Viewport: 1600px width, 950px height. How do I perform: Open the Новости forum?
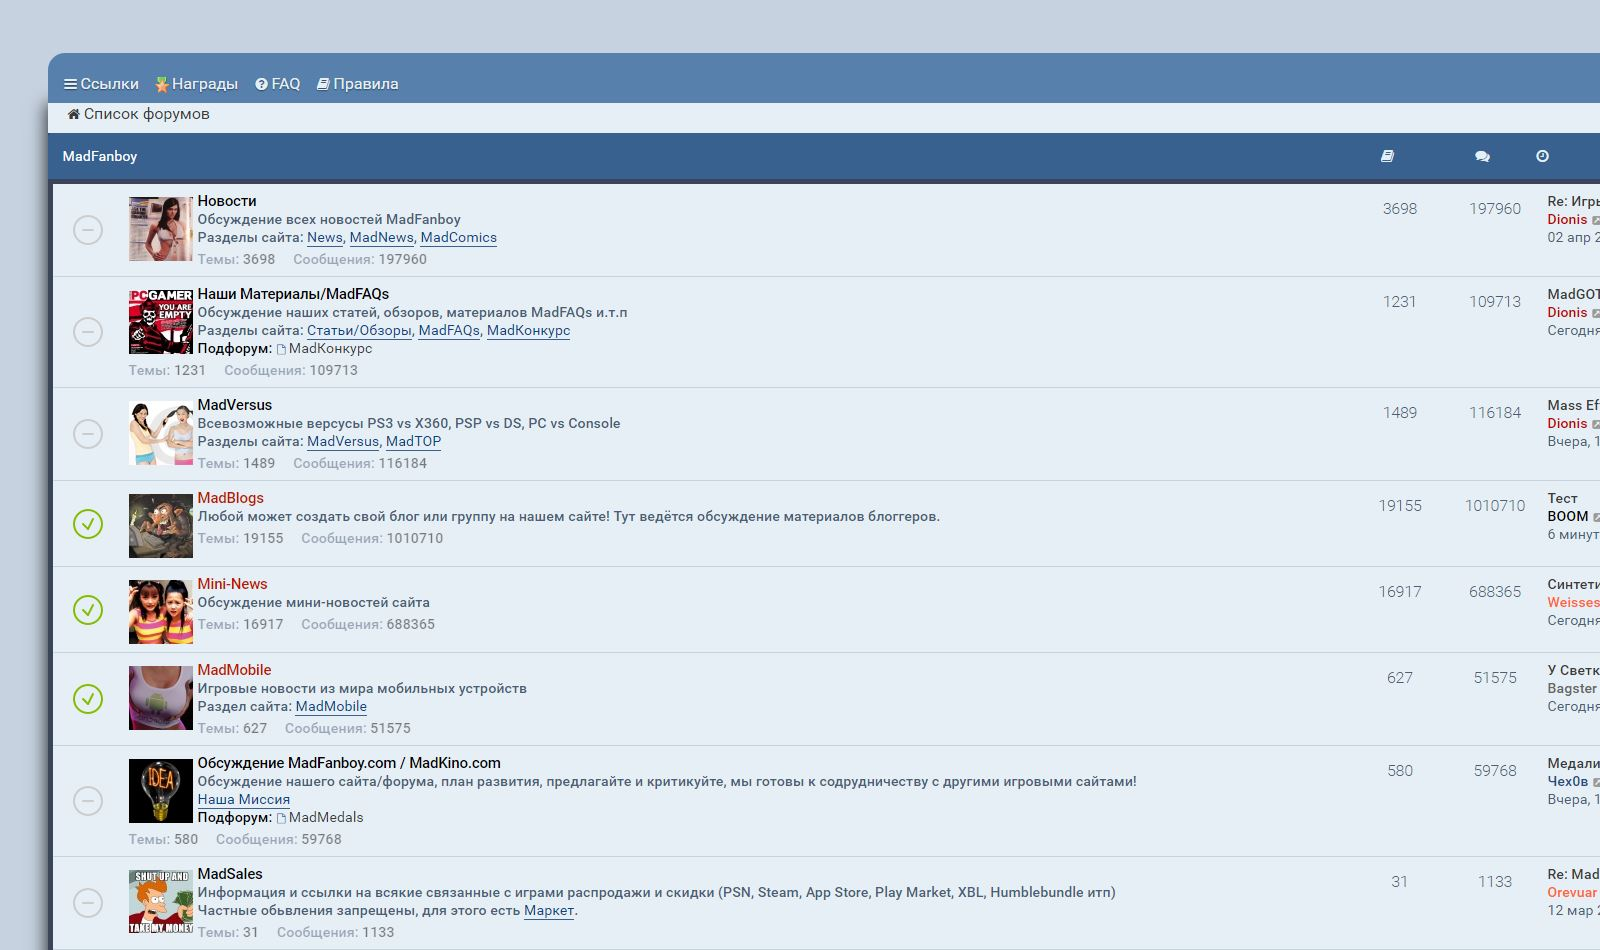click(227, 201)
